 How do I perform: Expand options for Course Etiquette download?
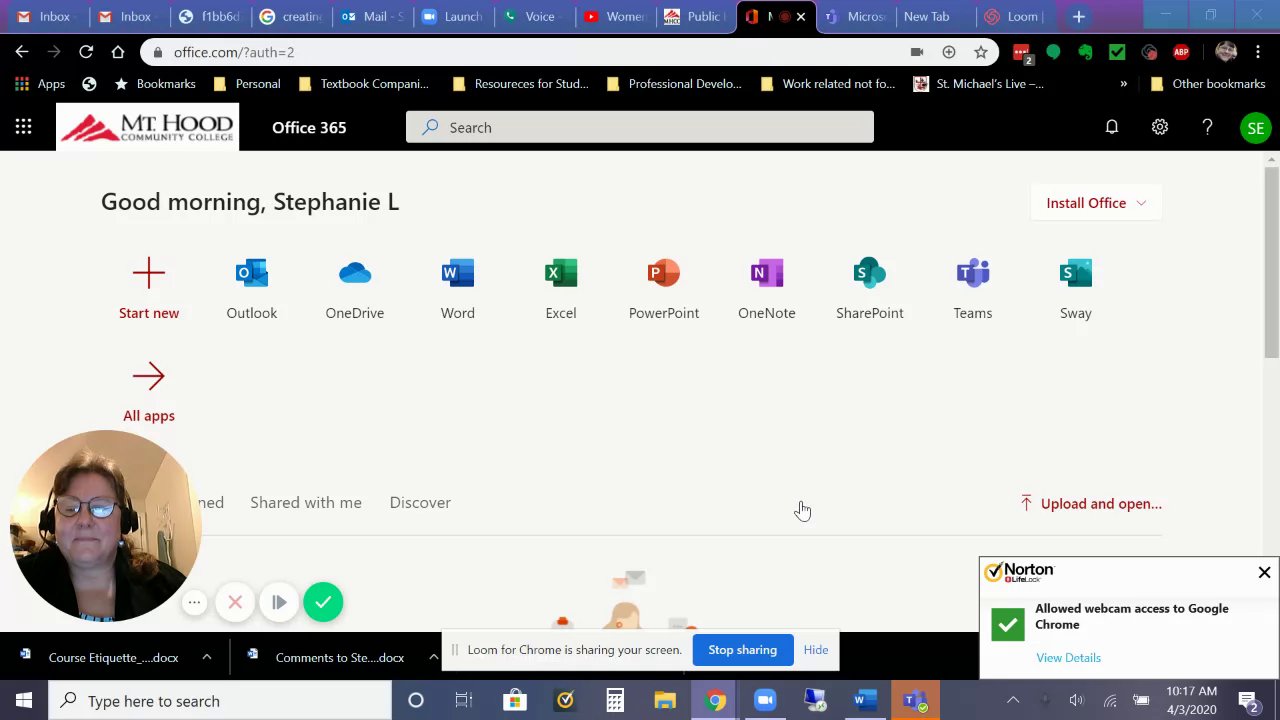click(206, 657)
